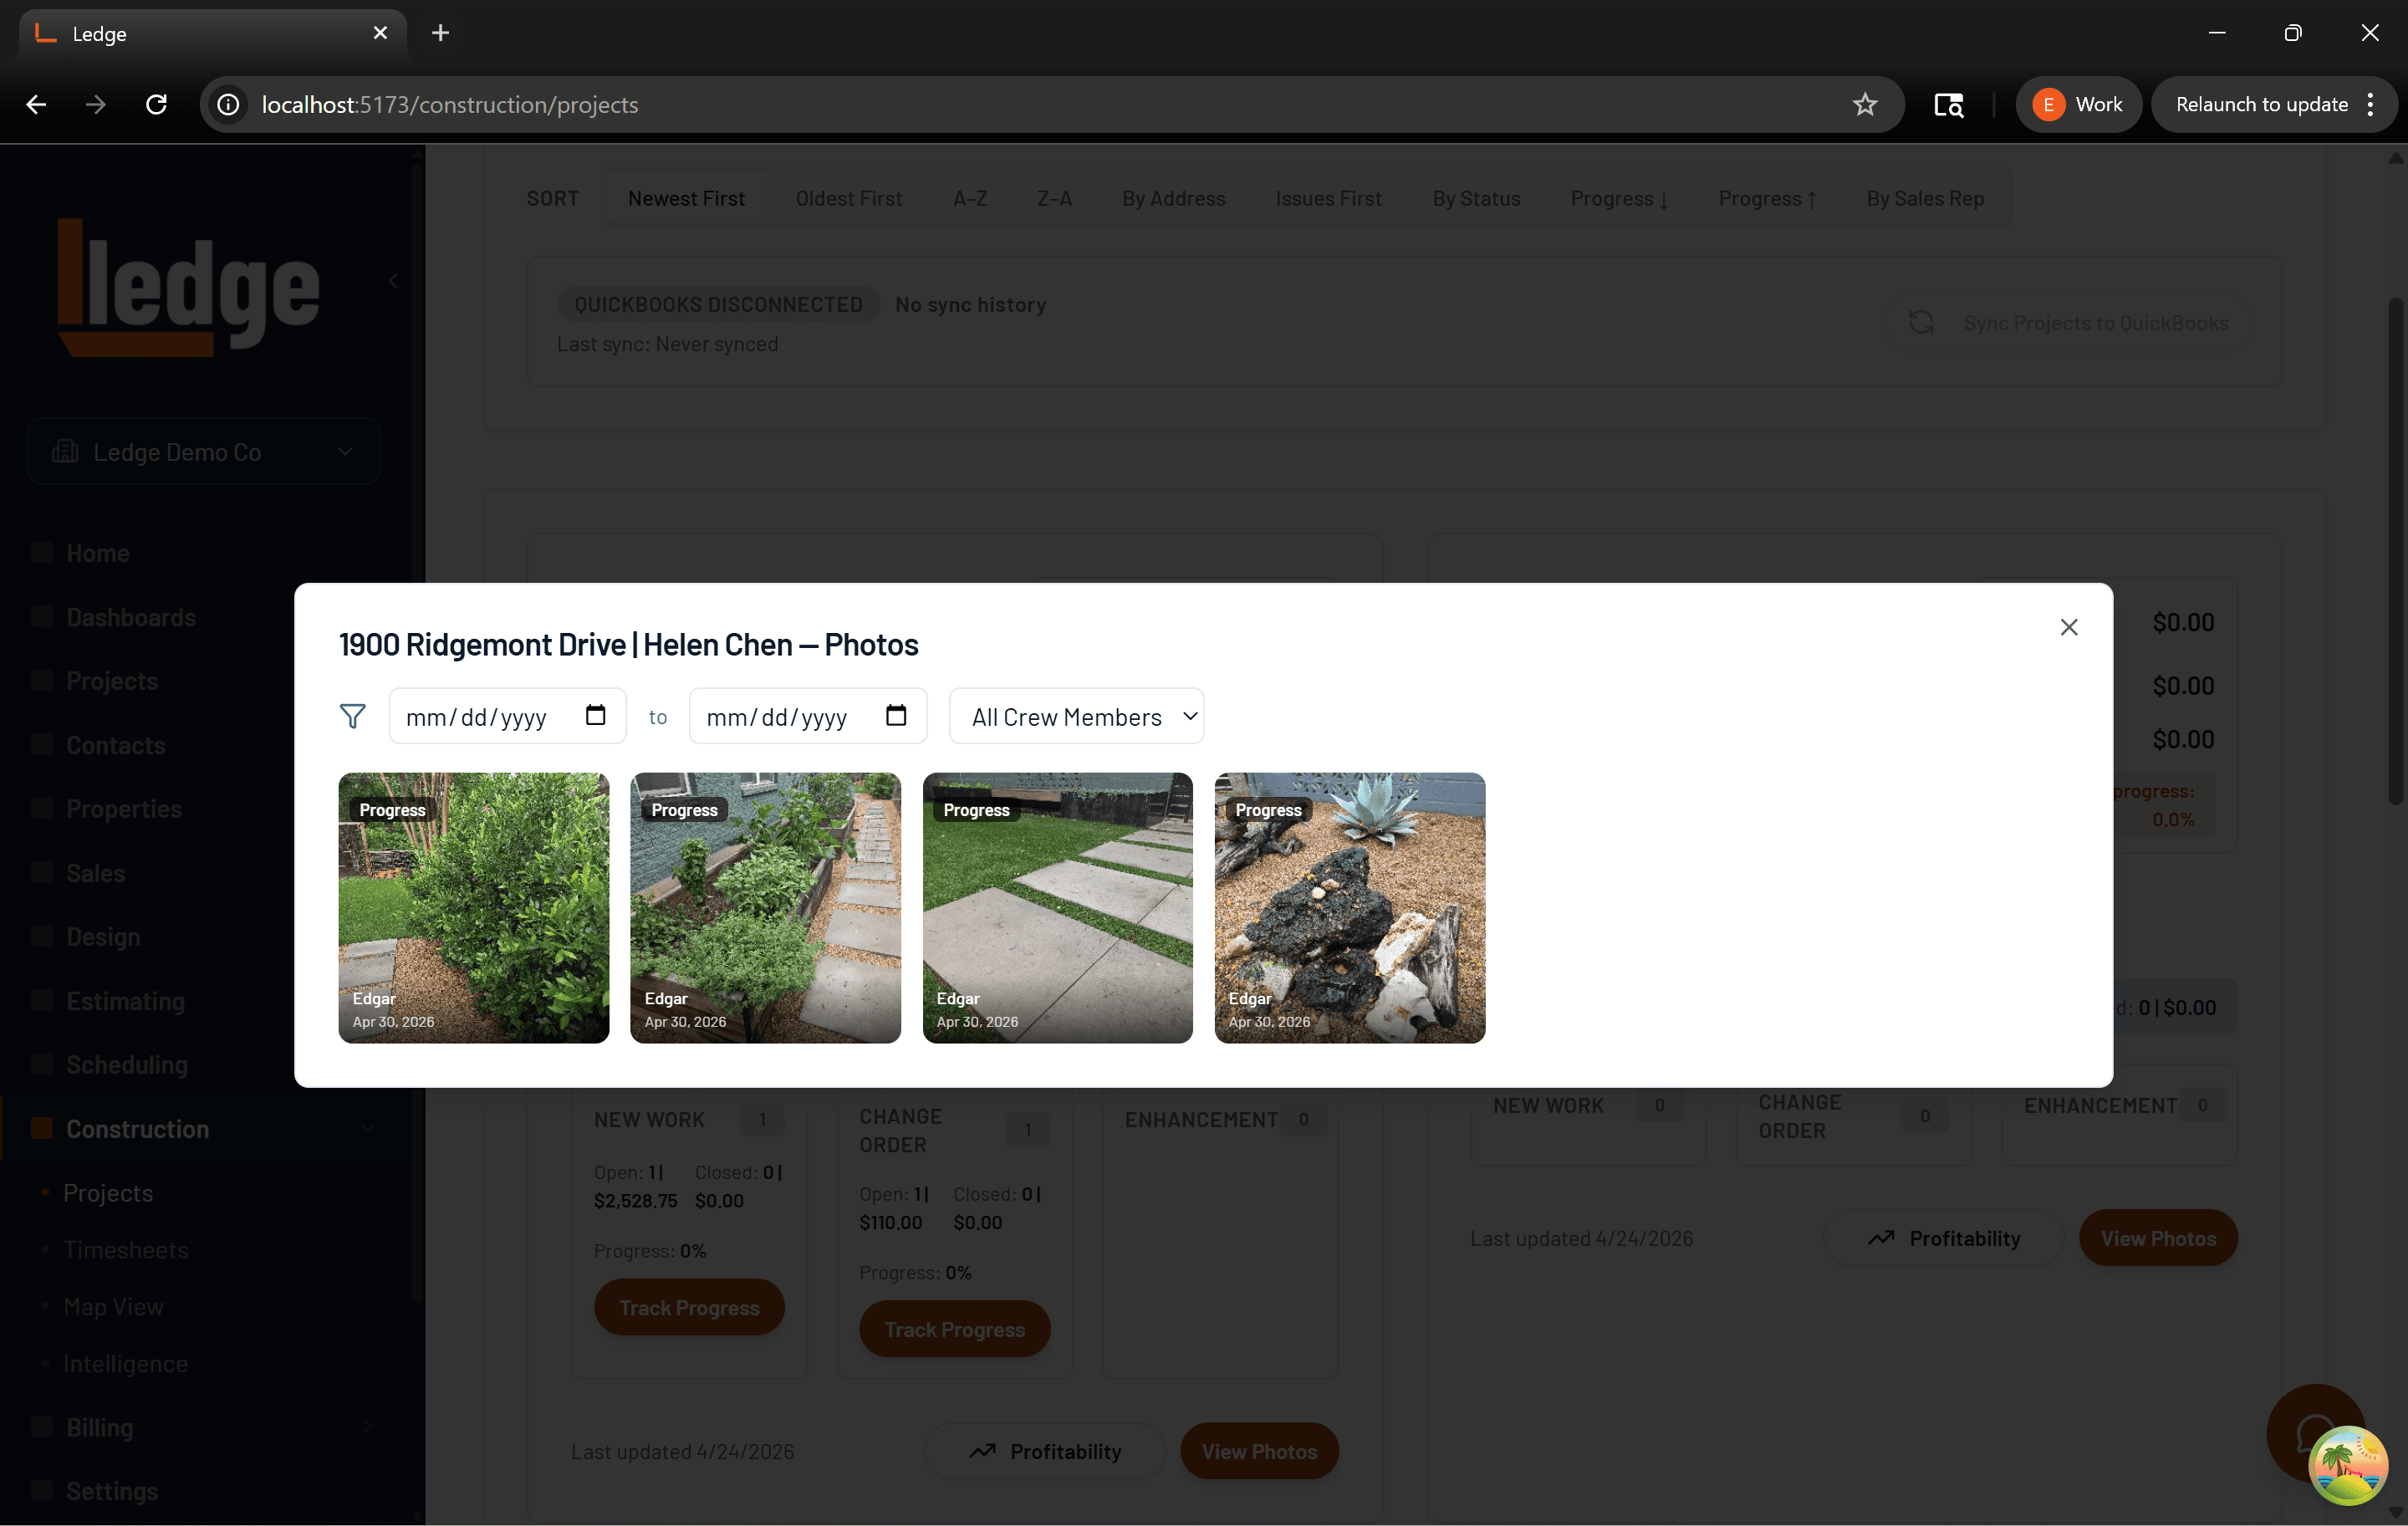
Task: Open Map View under Construction
Action: (x=113, y=1307)
